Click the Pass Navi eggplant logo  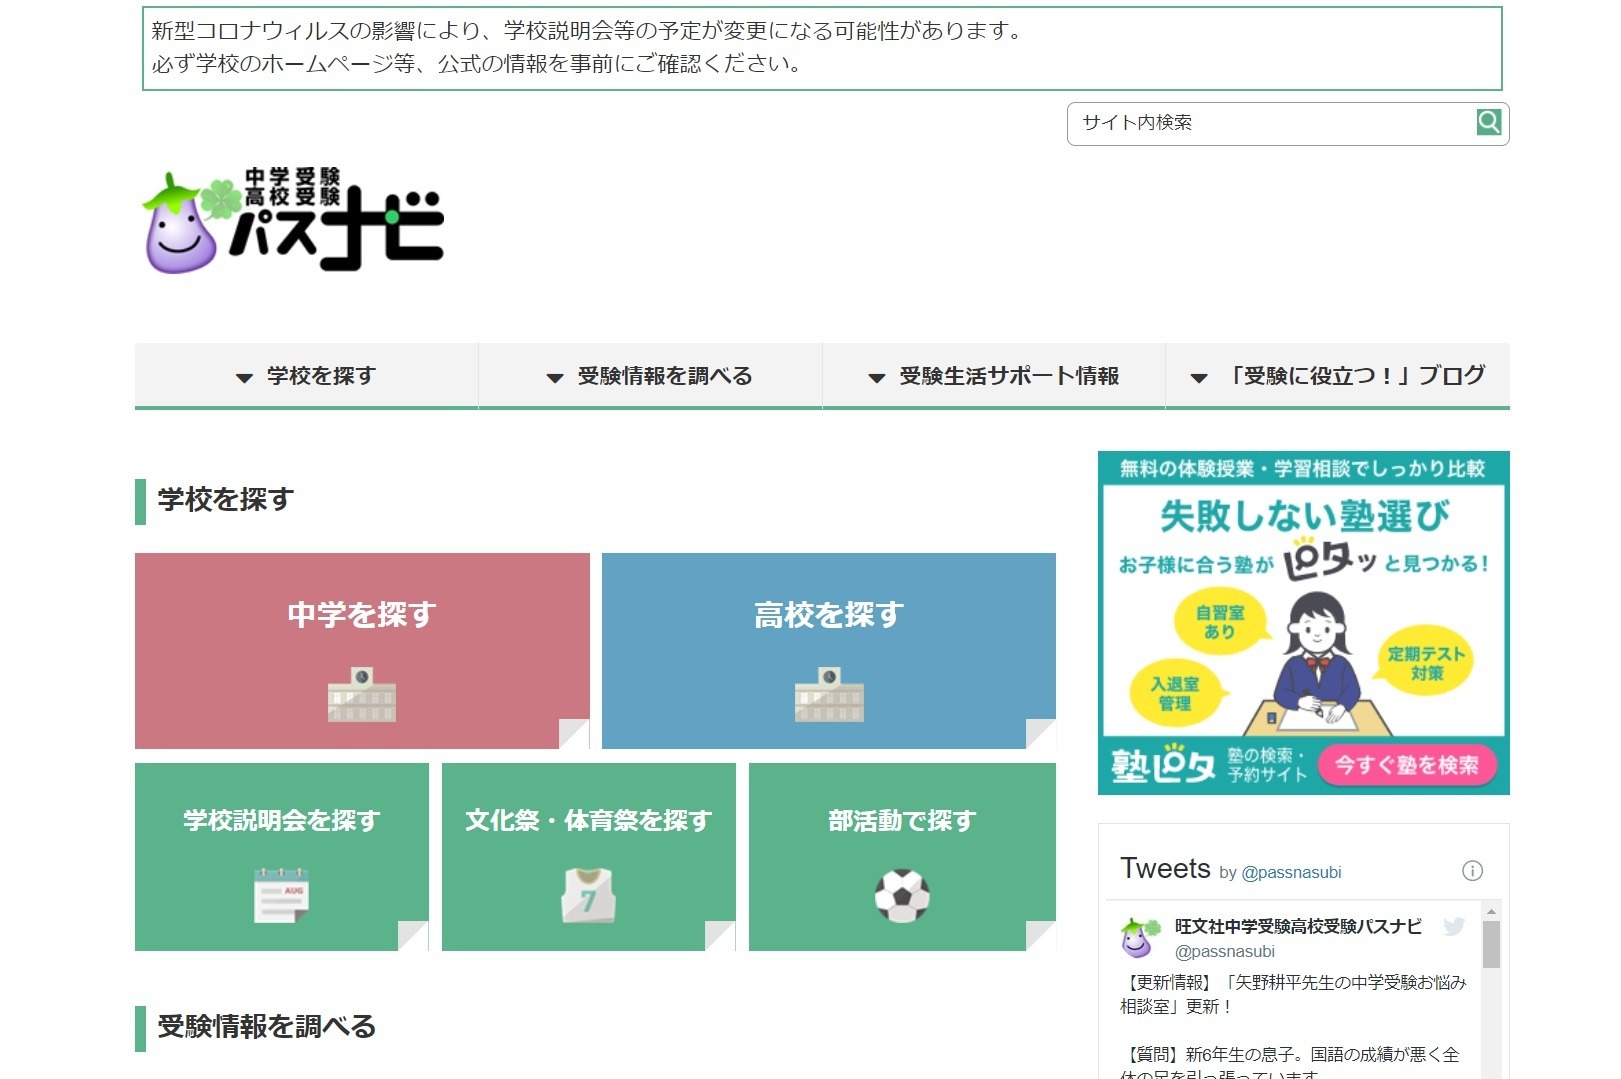tap(294, 220)
